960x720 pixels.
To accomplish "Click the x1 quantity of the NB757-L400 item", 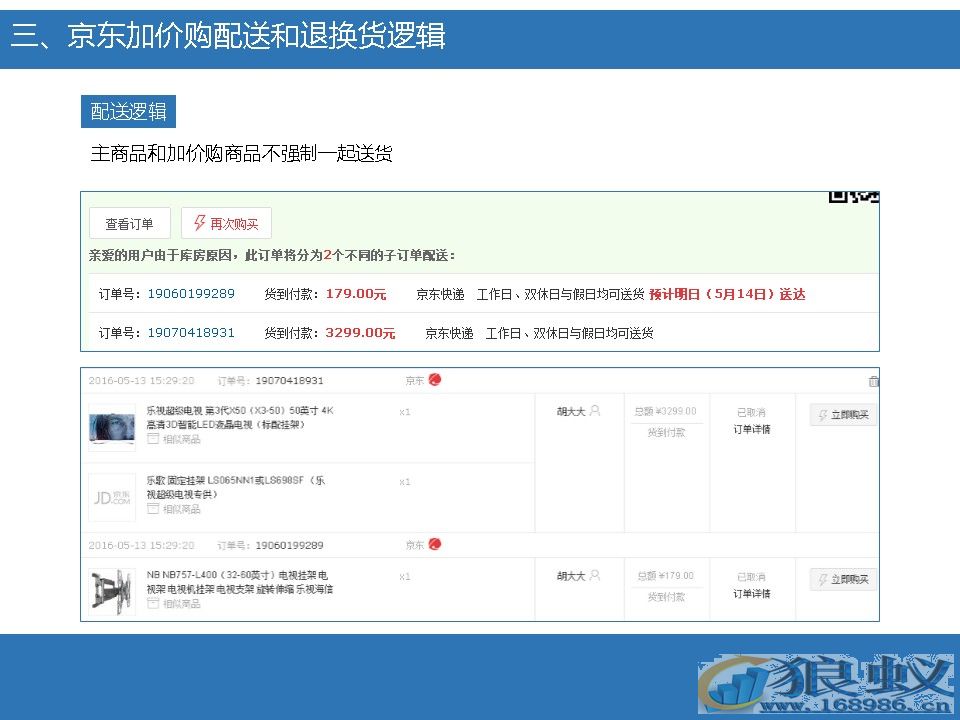I will click(x=405, y=577).
